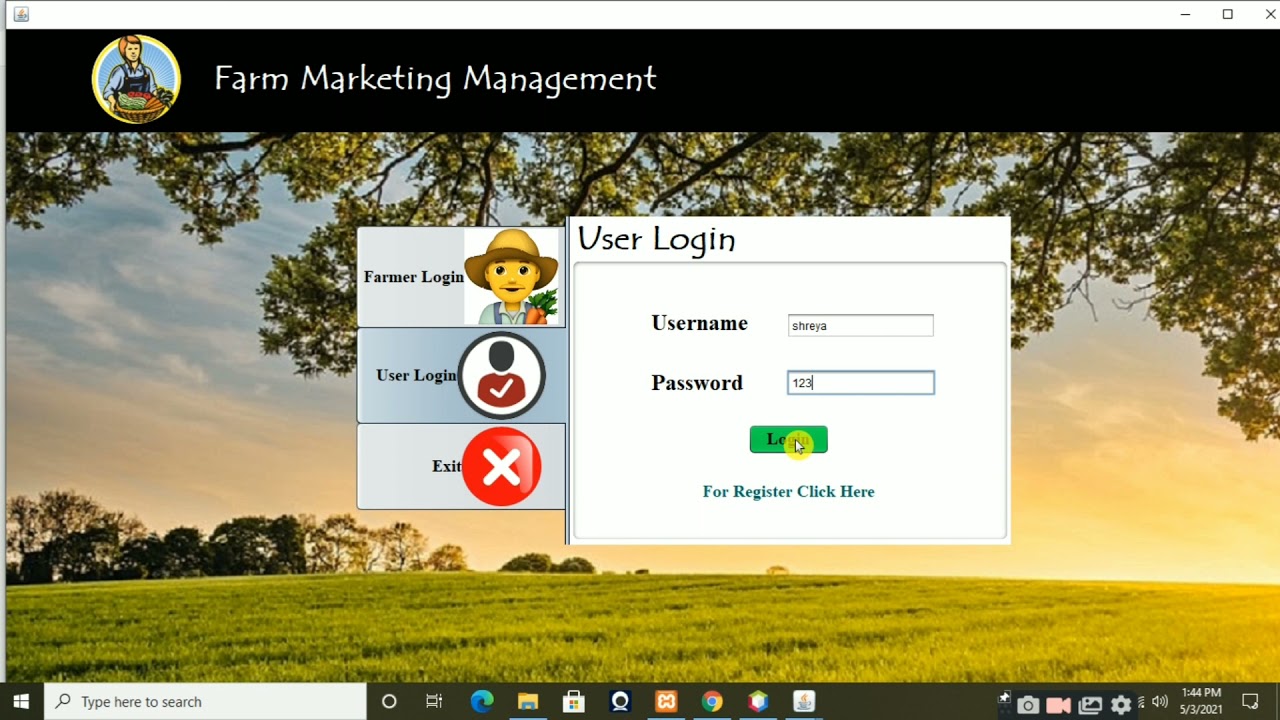Click the red Exit cross icon
Image resolution: width=1280 pixels, height=720 pixels.
point(501,466)
